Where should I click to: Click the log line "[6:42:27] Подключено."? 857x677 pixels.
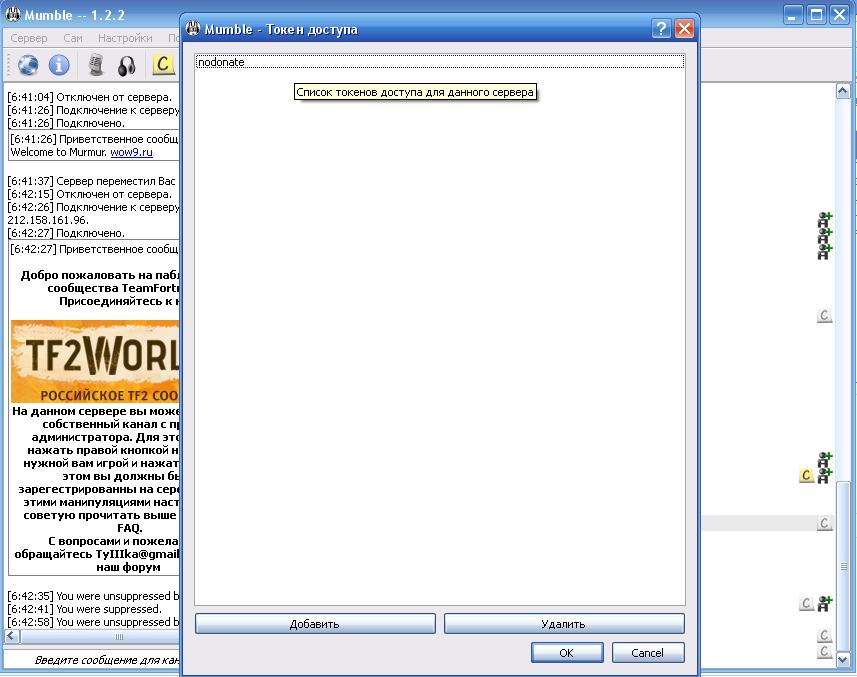click(66, 233)
